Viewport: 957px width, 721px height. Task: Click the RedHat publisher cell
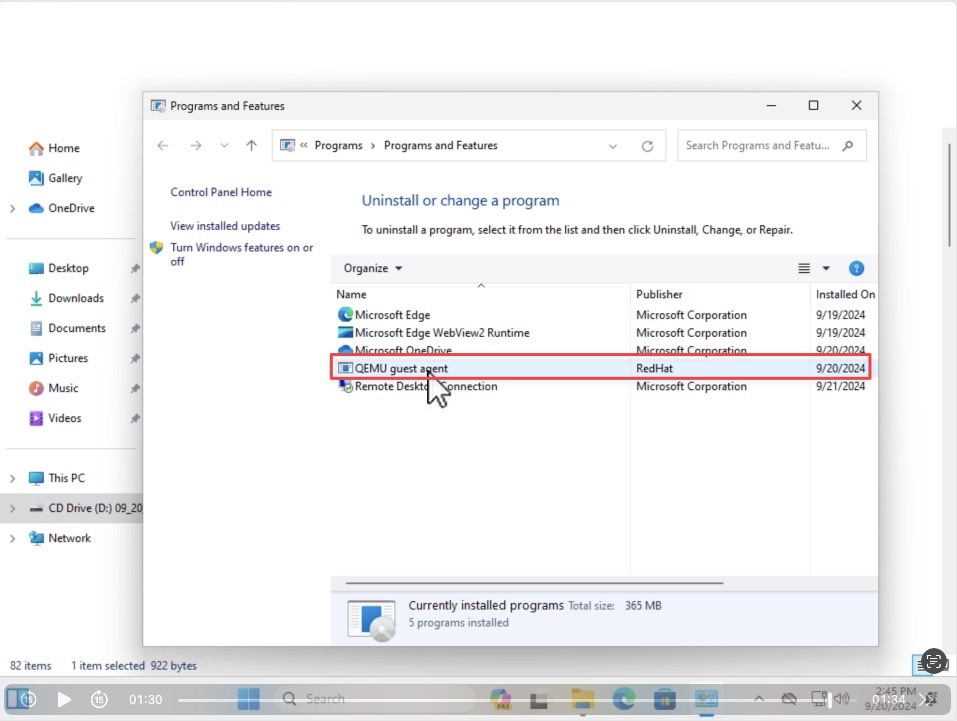pos(654,368)
